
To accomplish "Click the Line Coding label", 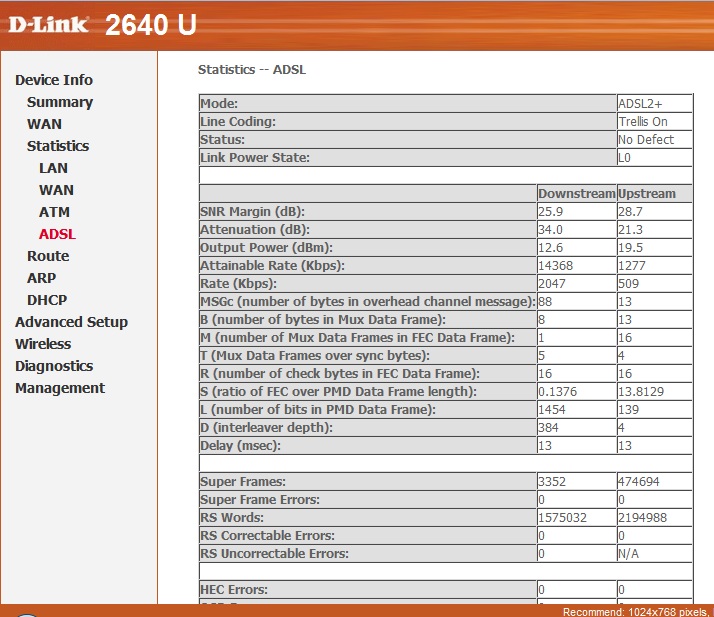I will tap(238, 122).
